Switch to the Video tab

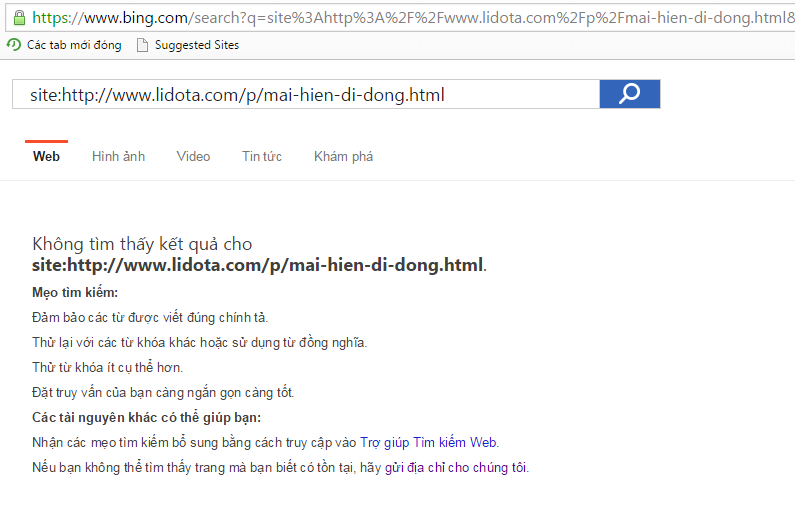193,156
